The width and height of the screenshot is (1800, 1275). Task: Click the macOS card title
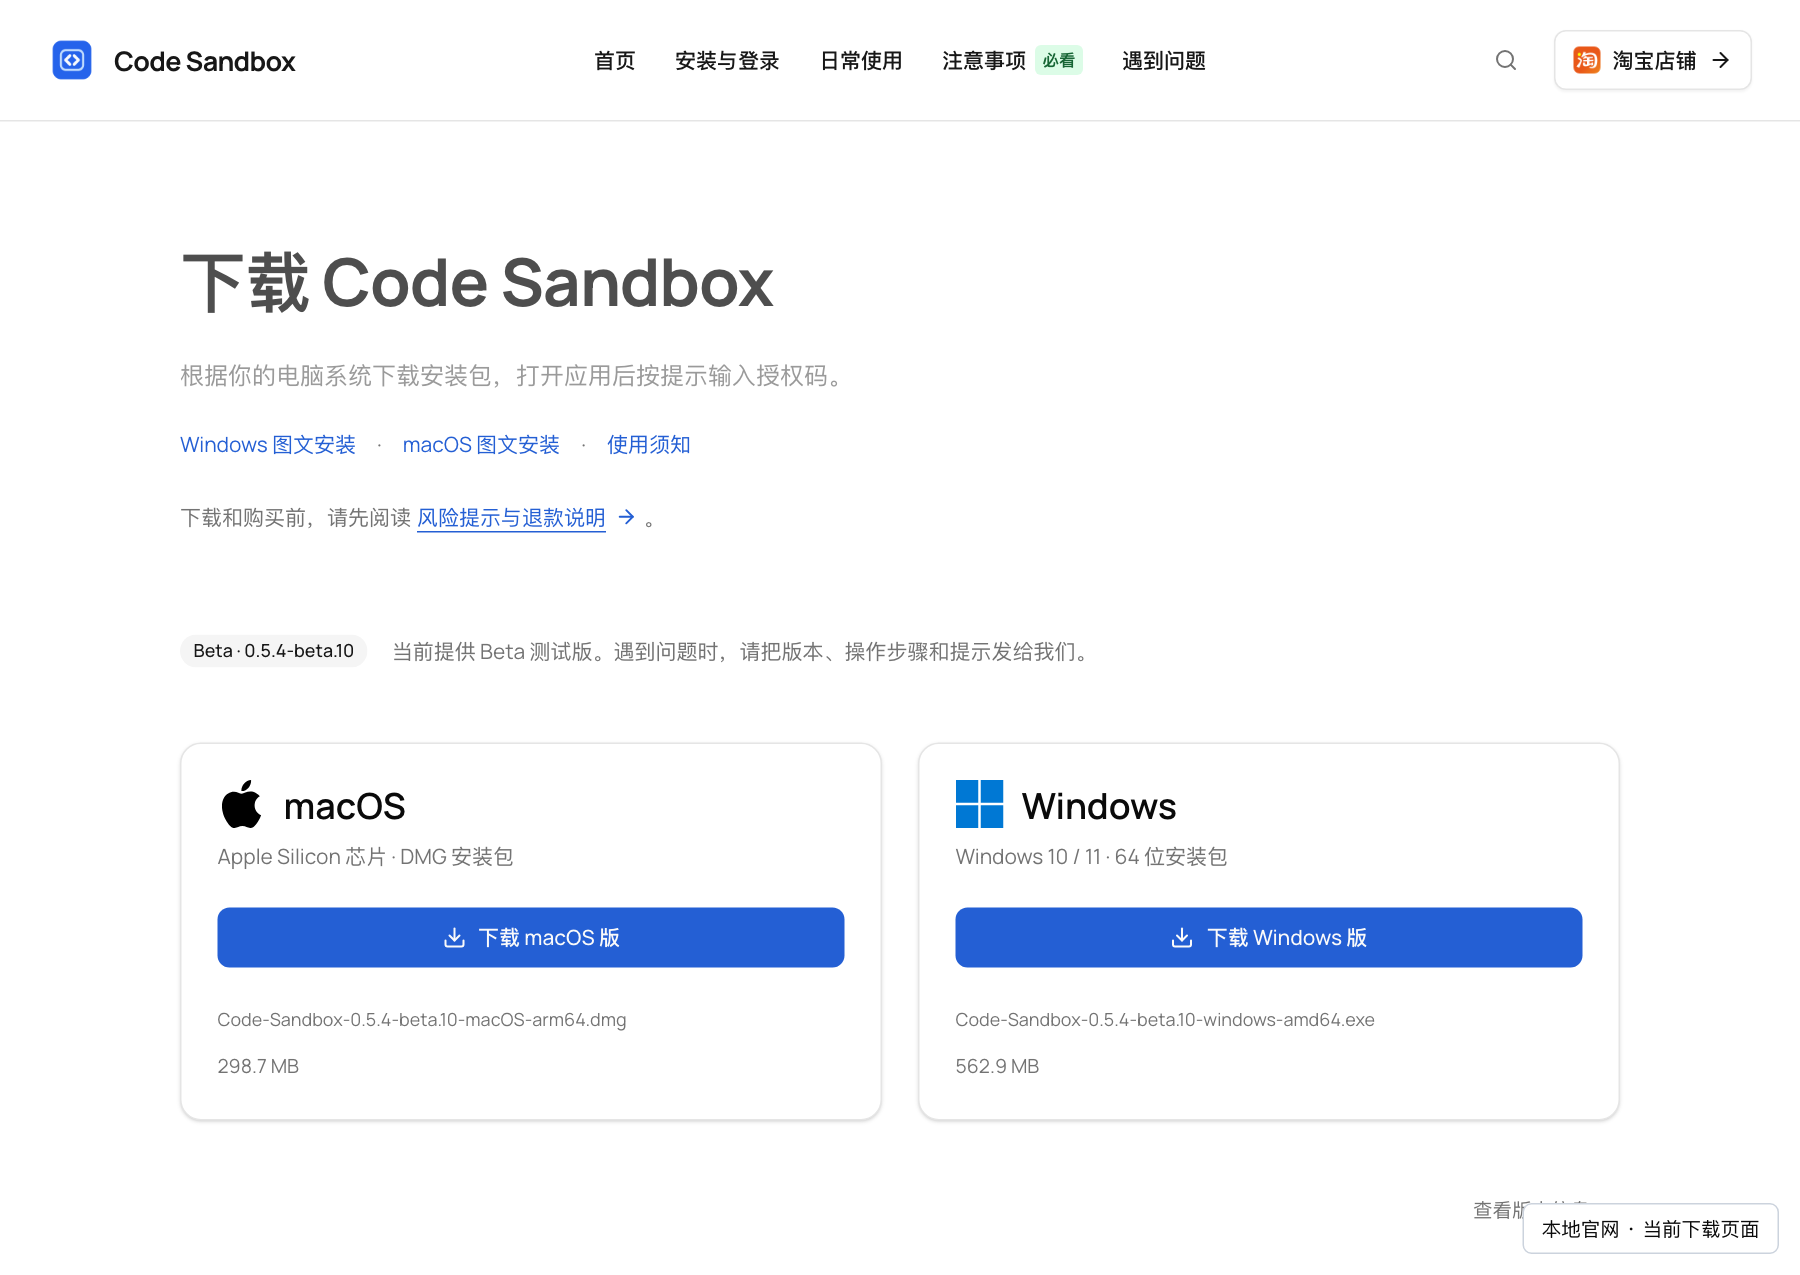click(344, 806)
